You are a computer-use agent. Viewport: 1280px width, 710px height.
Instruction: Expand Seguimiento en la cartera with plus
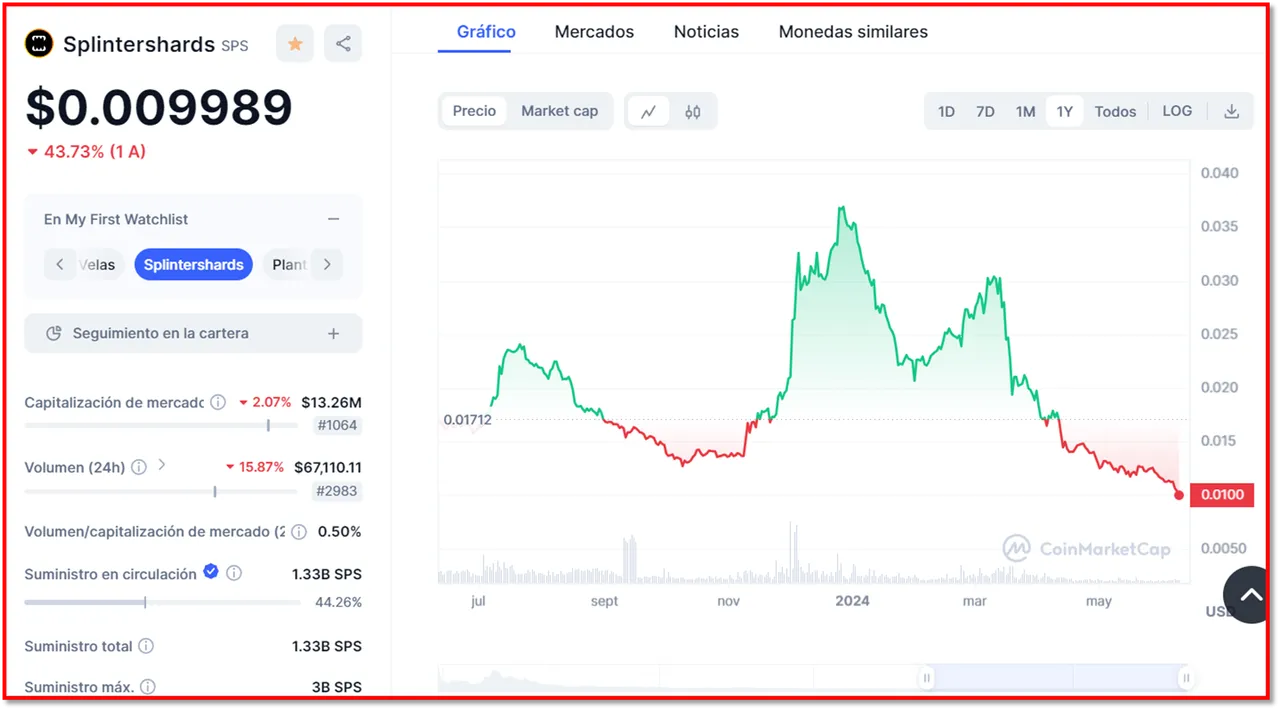(334, 334)
